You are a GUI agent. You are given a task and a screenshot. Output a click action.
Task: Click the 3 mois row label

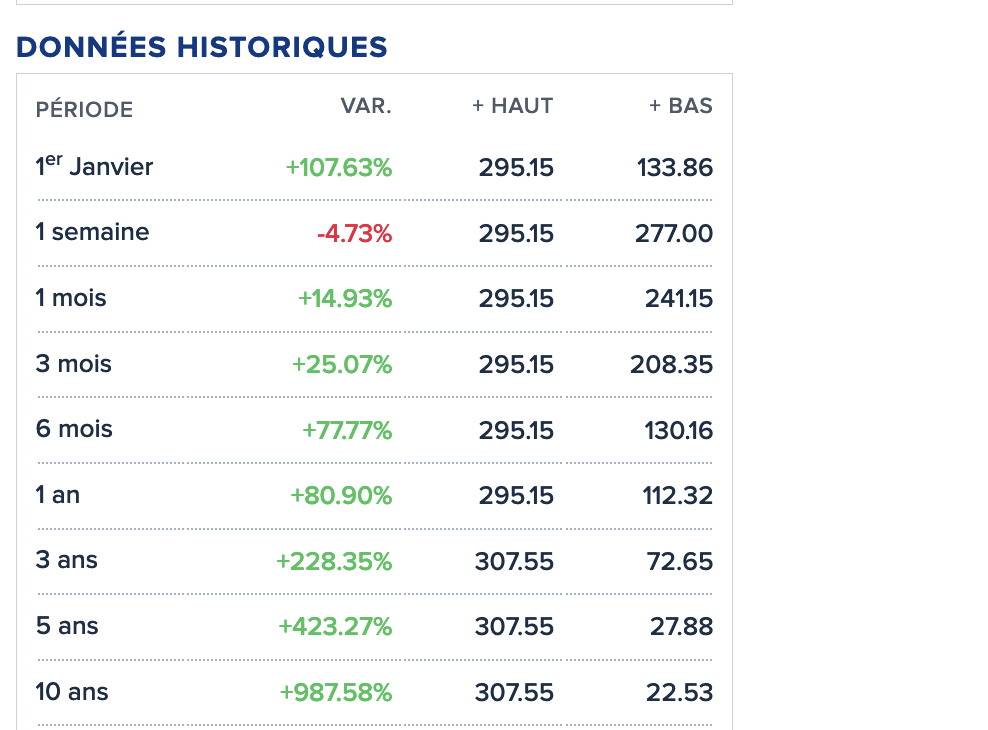(x=73, y=364)
